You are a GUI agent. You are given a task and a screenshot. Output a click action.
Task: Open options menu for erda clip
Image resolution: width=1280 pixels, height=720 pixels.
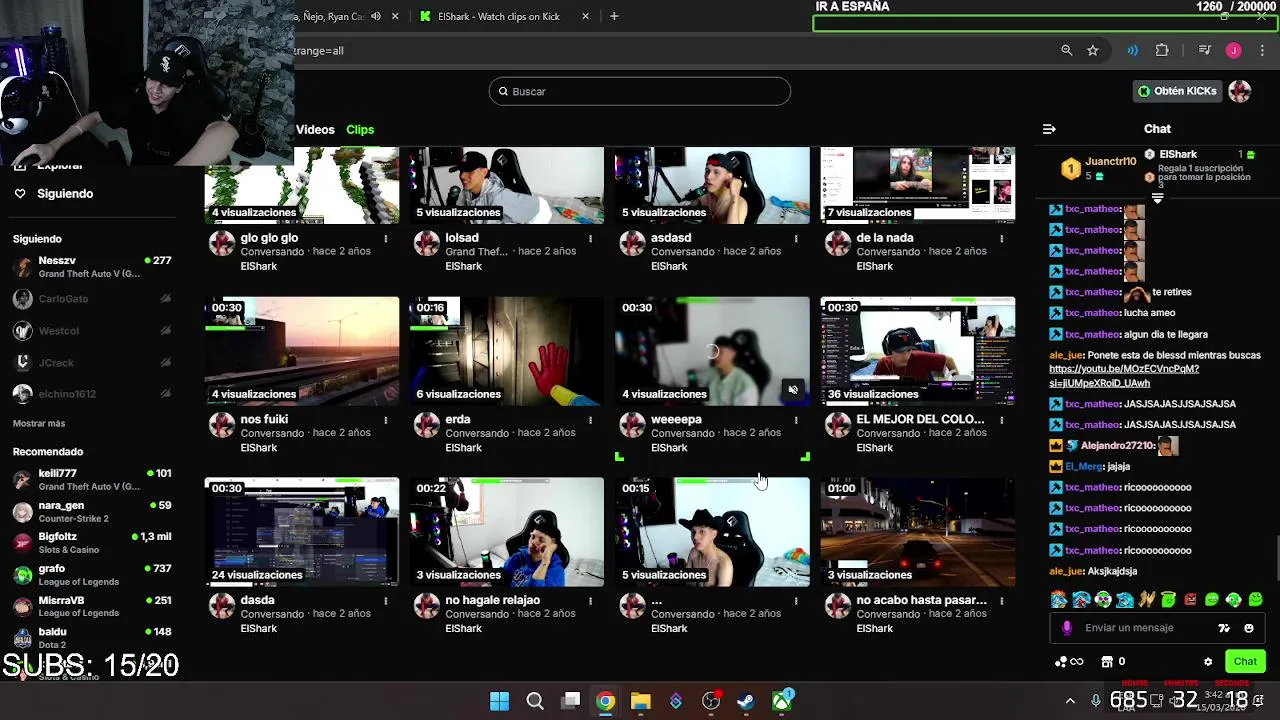591,420
